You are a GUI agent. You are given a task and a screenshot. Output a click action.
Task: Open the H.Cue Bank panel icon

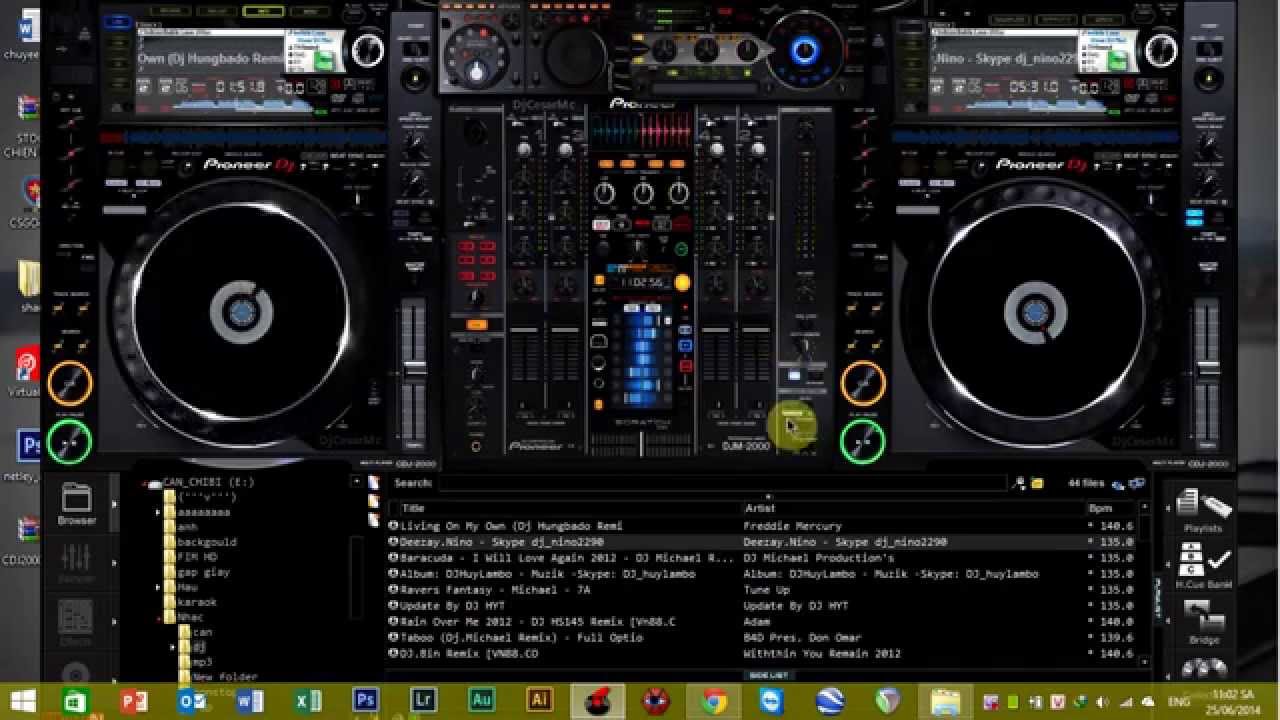pyautogui.click(x=1203, y=565)
